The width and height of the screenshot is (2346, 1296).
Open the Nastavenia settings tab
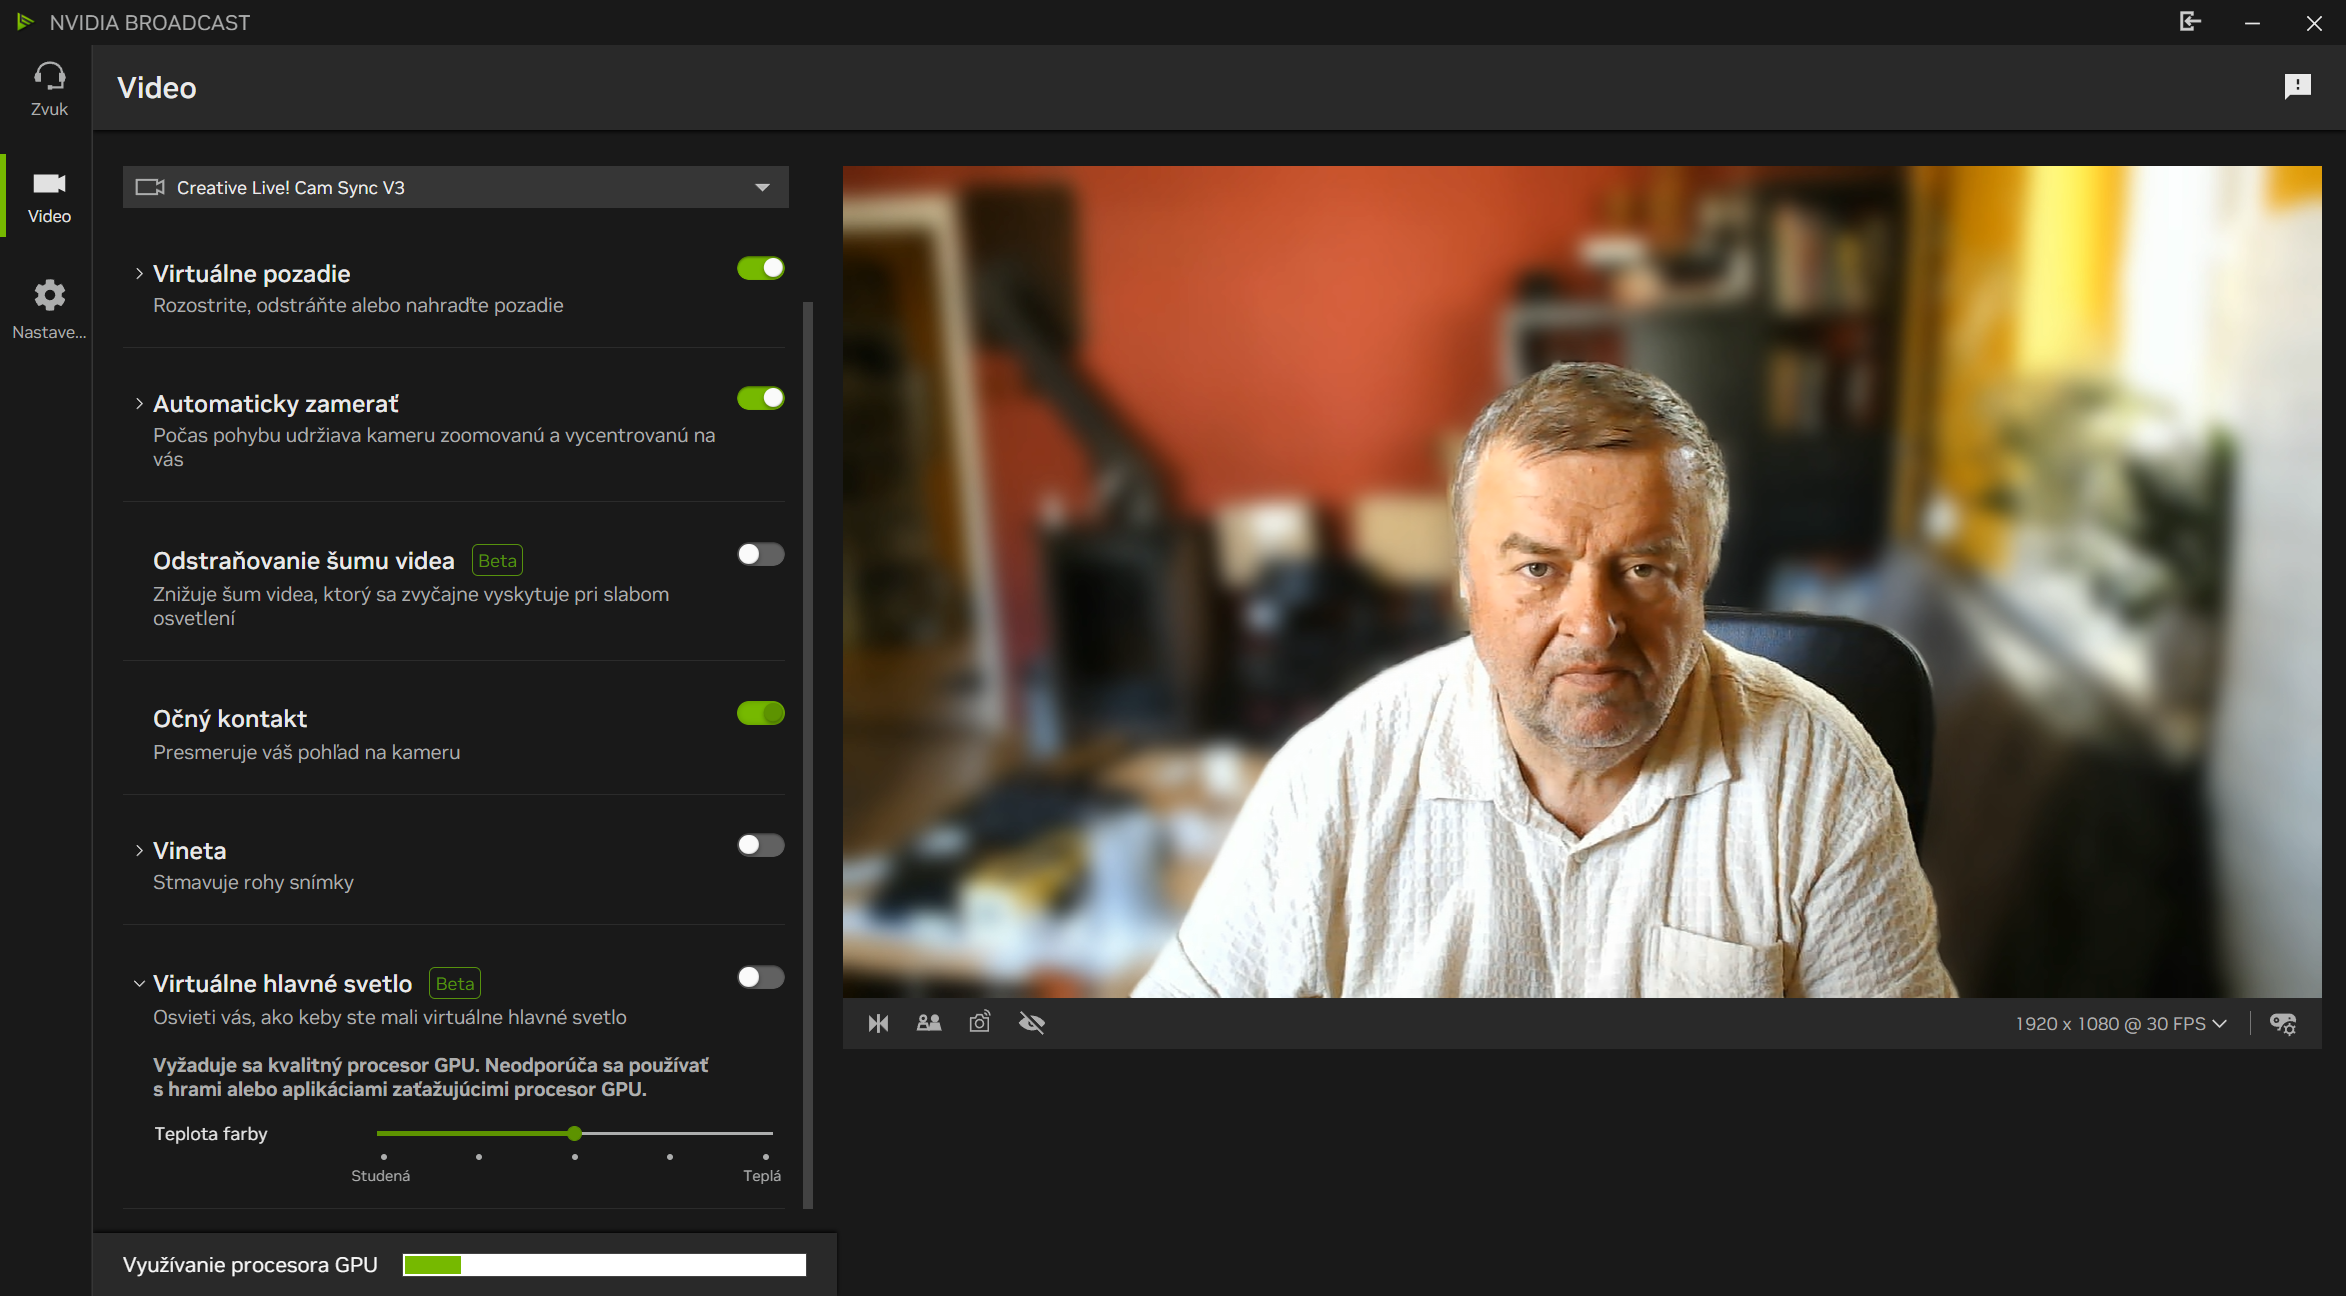[49, 309]
